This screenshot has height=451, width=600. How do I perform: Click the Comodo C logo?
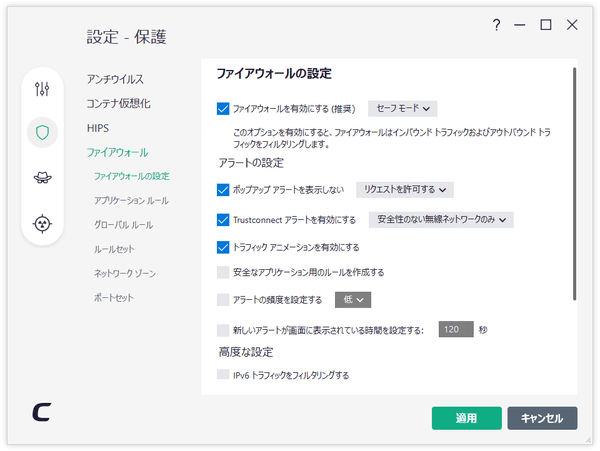tap(42, 412)
